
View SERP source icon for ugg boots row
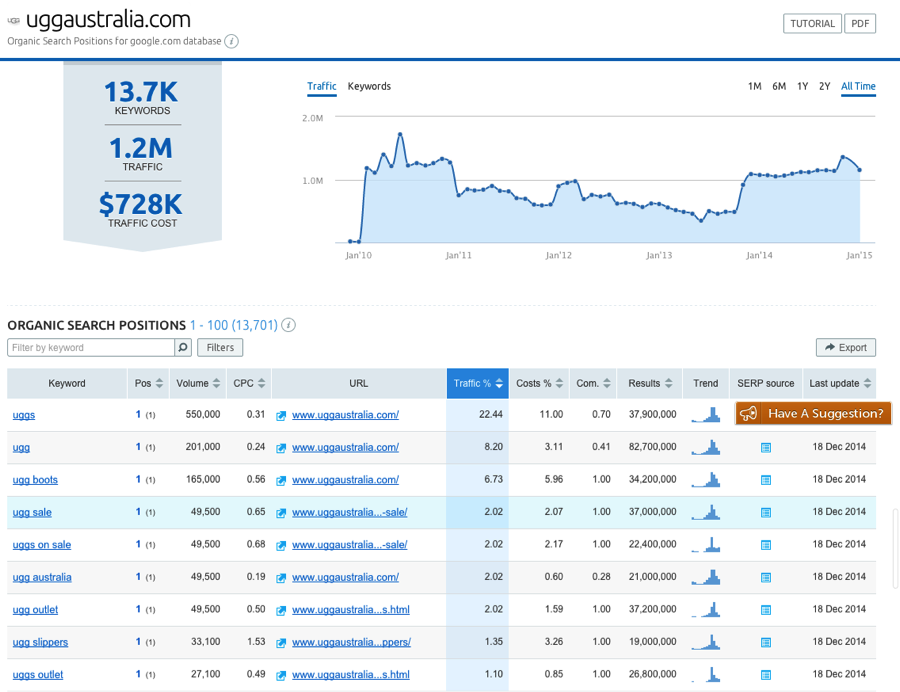(766, 480)
